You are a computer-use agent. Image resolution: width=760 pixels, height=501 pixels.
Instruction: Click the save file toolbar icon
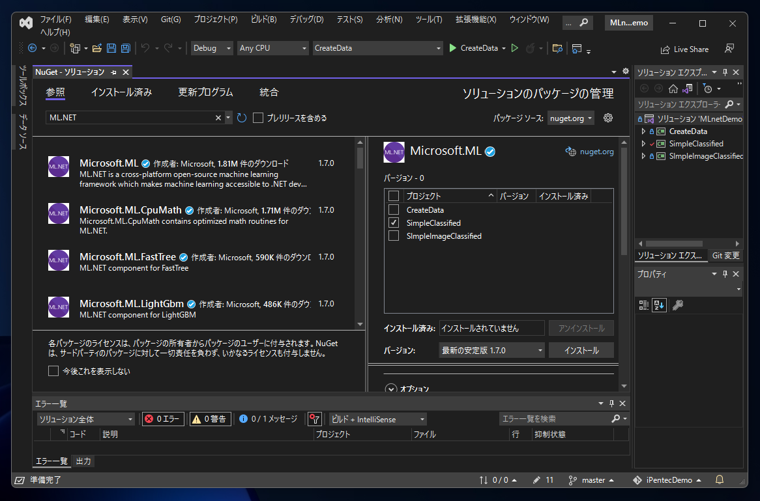coord(111,48)
